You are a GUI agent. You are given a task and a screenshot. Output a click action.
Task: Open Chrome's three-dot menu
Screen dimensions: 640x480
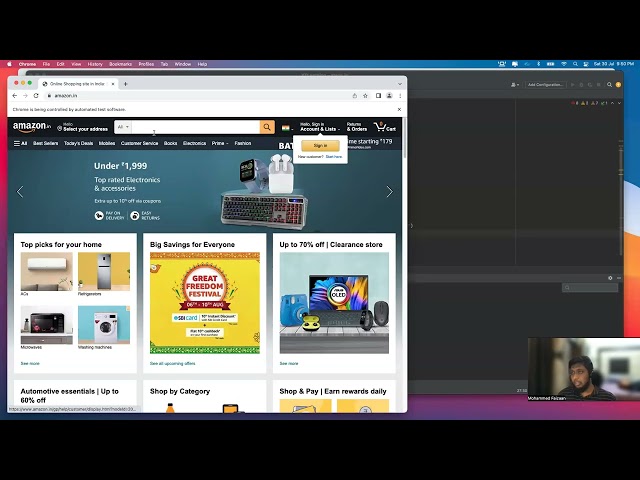(400, 96)
